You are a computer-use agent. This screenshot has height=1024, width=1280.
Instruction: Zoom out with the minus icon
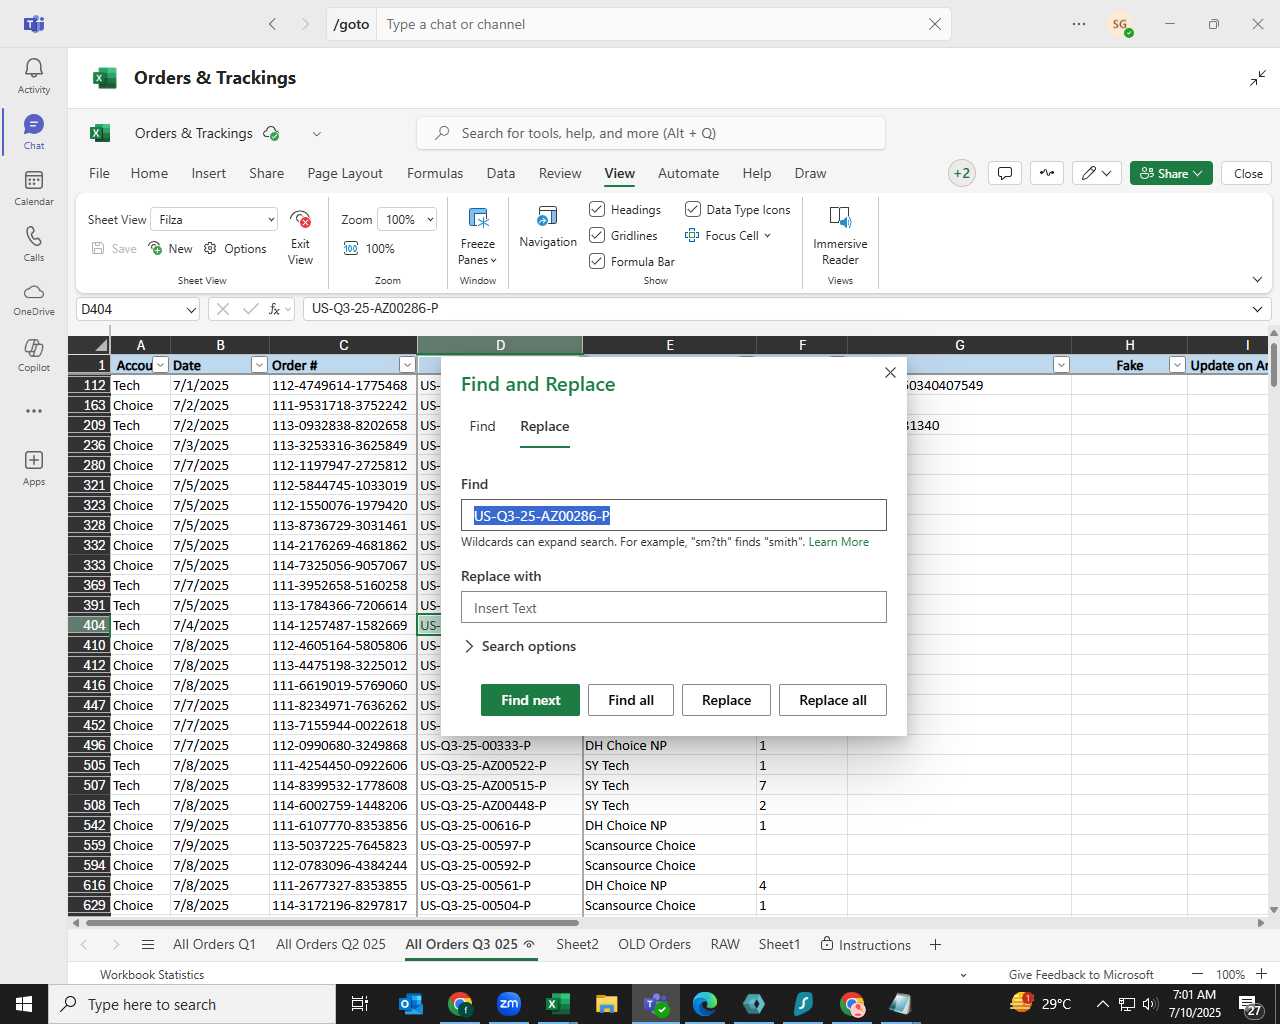pos(1197,974)
